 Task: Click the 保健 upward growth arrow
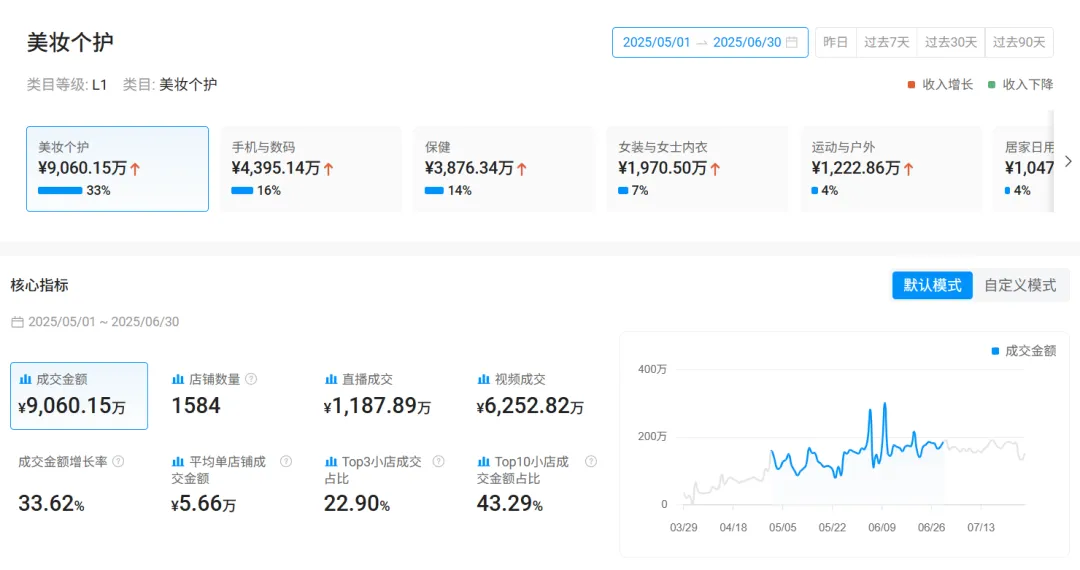(522, 169)
